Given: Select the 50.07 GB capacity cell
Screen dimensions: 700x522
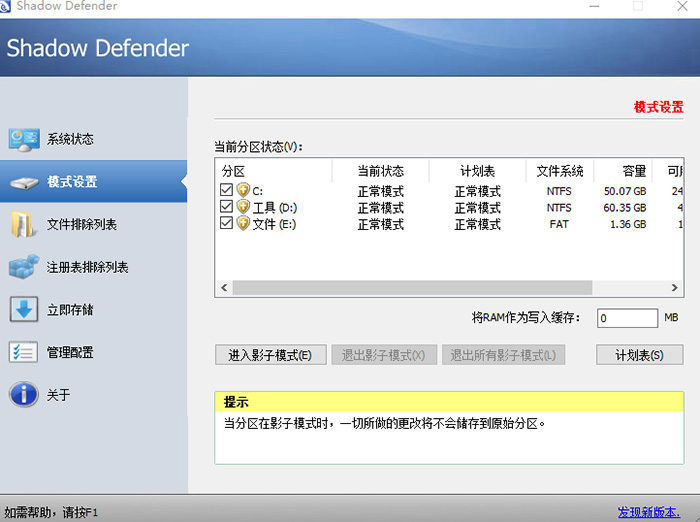Looking at the screenshot, I should 625,191.
